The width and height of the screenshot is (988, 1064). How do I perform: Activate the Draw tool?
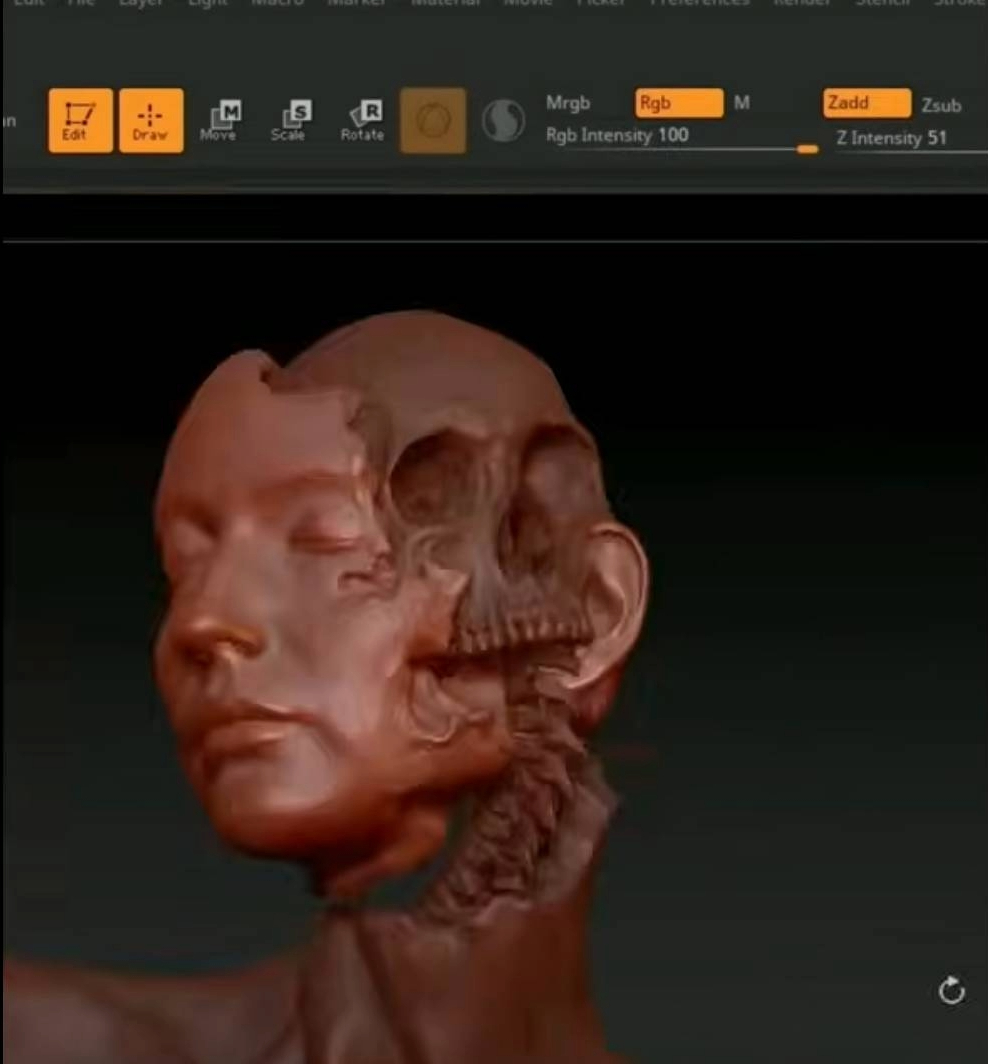tap(151, 120)
